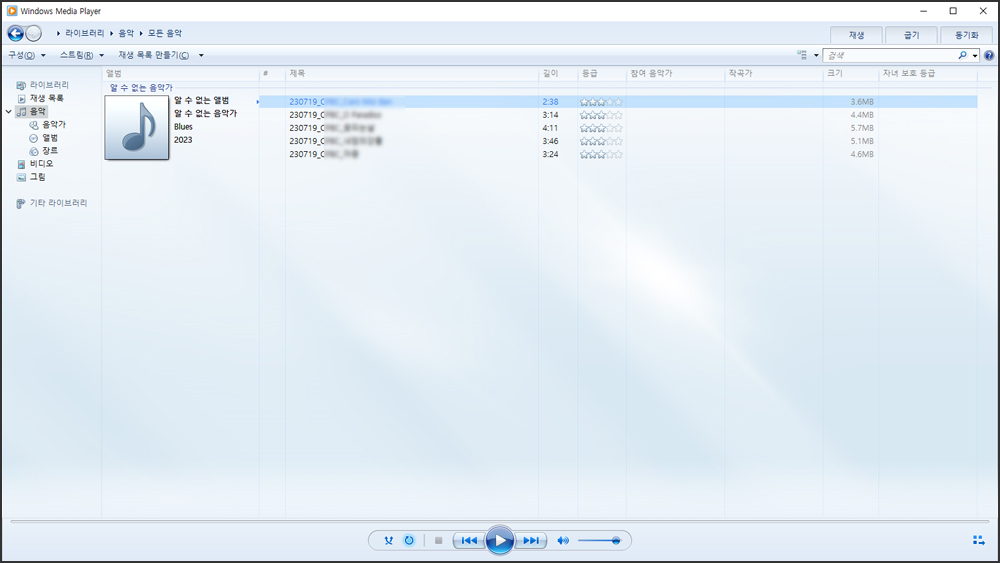
Task: Open the 동기화 tab
Action: coord(966,35)
